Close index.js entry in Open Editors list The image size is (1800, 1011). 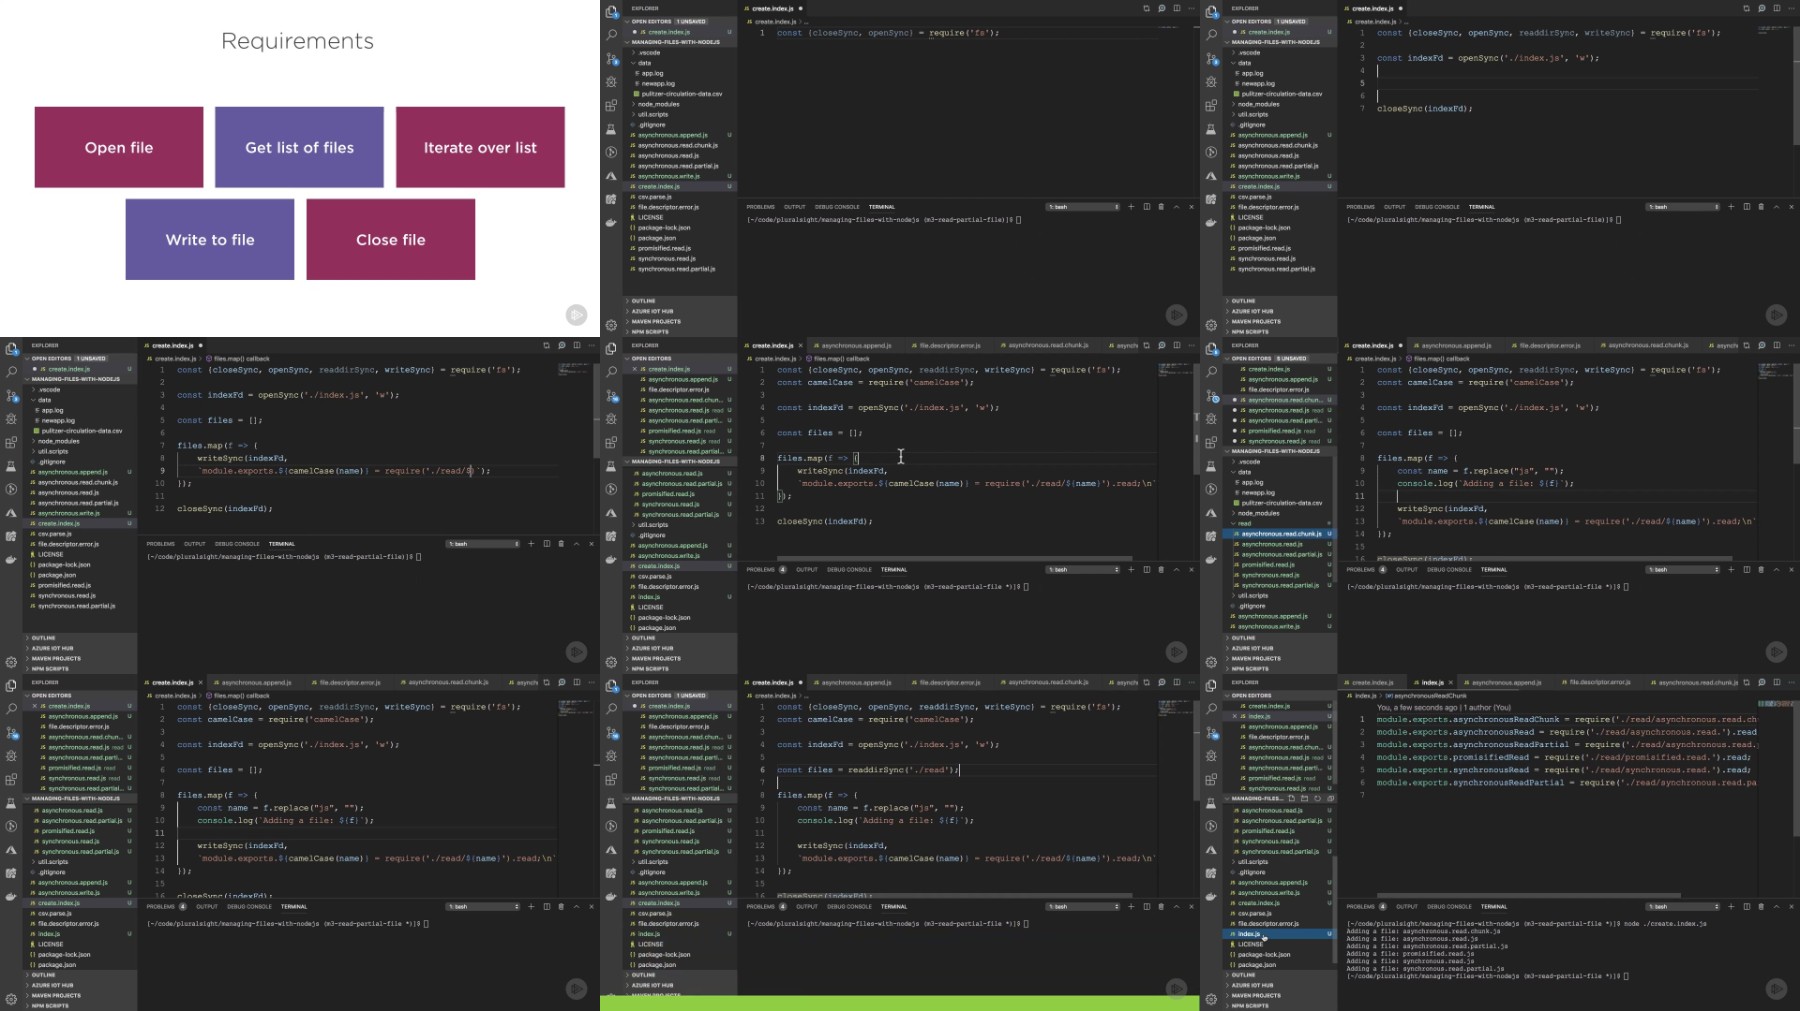tap(1236, 716)
